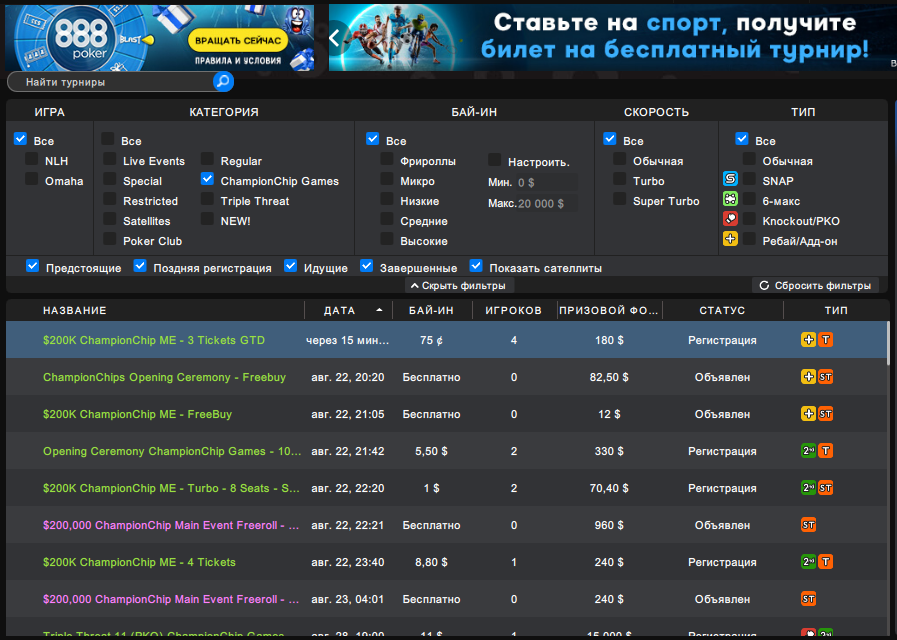Enable the Live Events category checkbox
Viewport: 897px width, 640px height.
[110, 159]
